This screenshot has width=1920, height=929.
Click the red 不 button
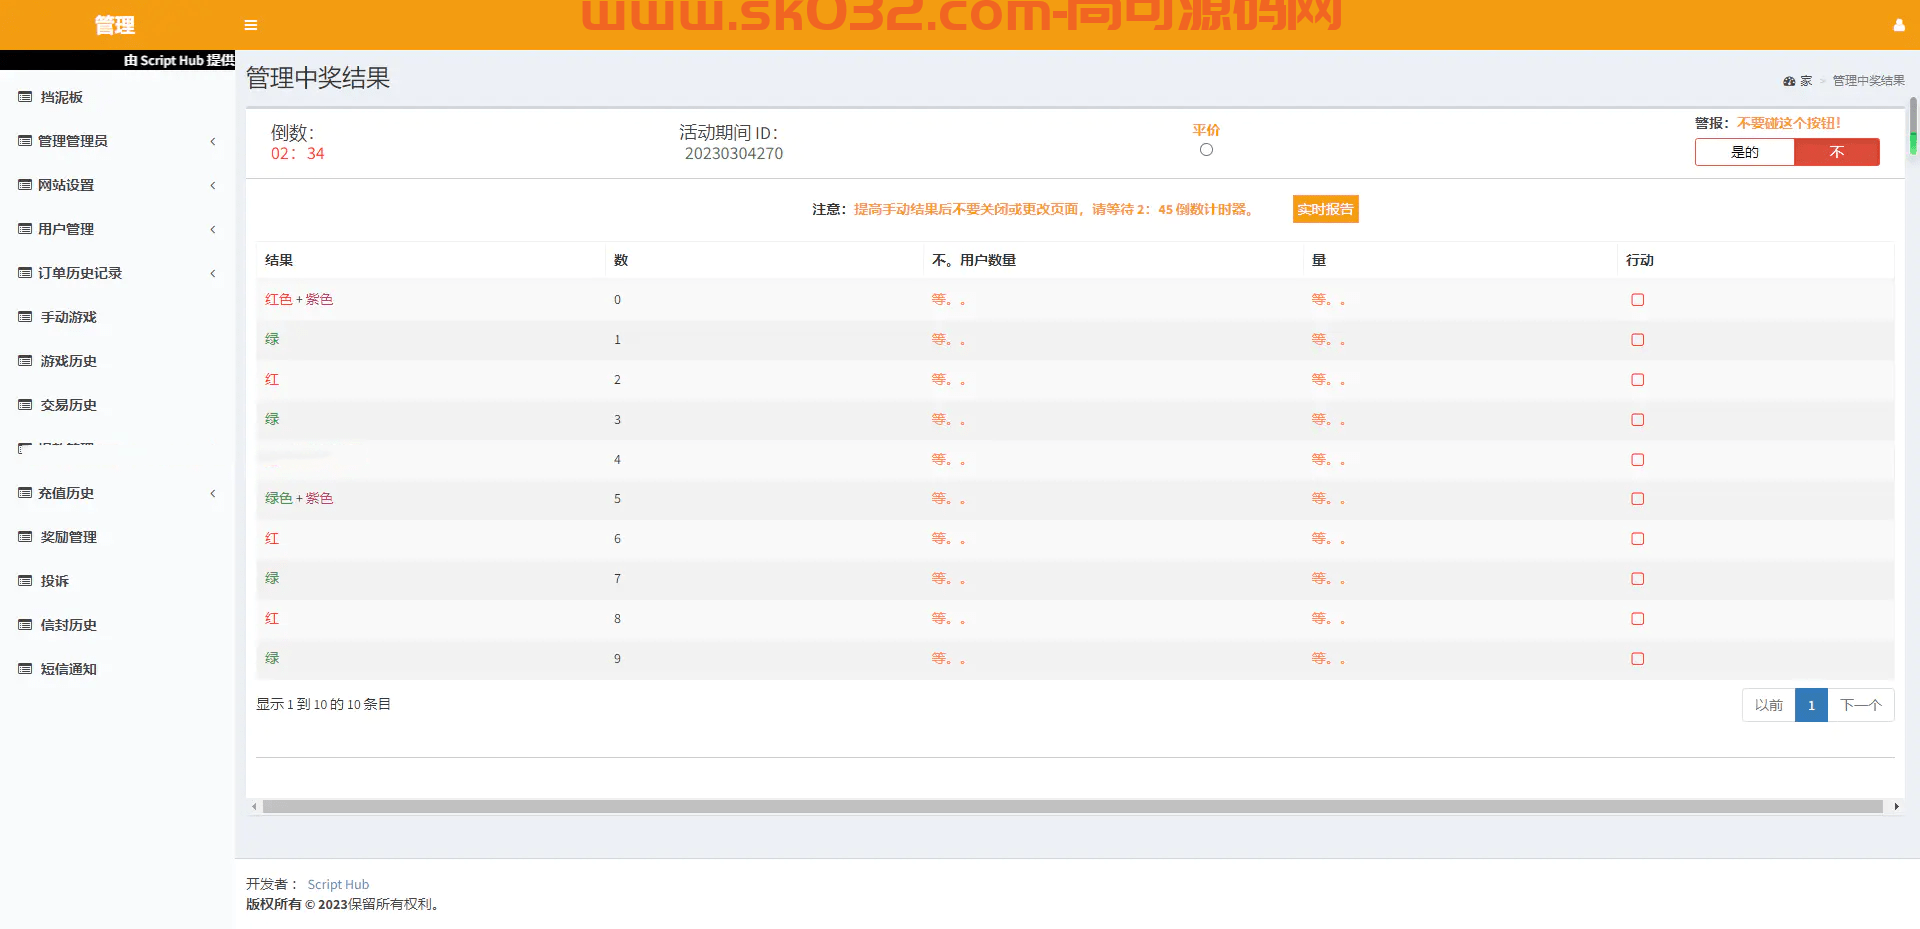(1837, 152)
